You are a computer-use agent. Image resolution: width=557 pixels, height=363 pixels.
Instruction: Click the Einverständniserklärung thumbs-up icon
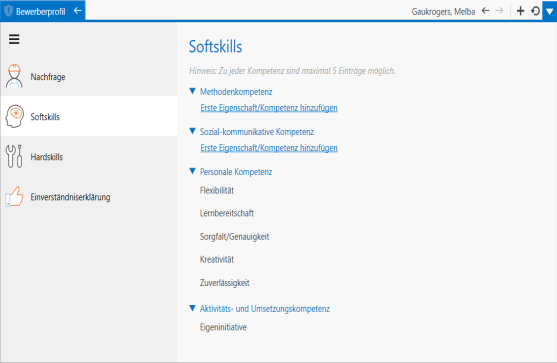(14, 196)
